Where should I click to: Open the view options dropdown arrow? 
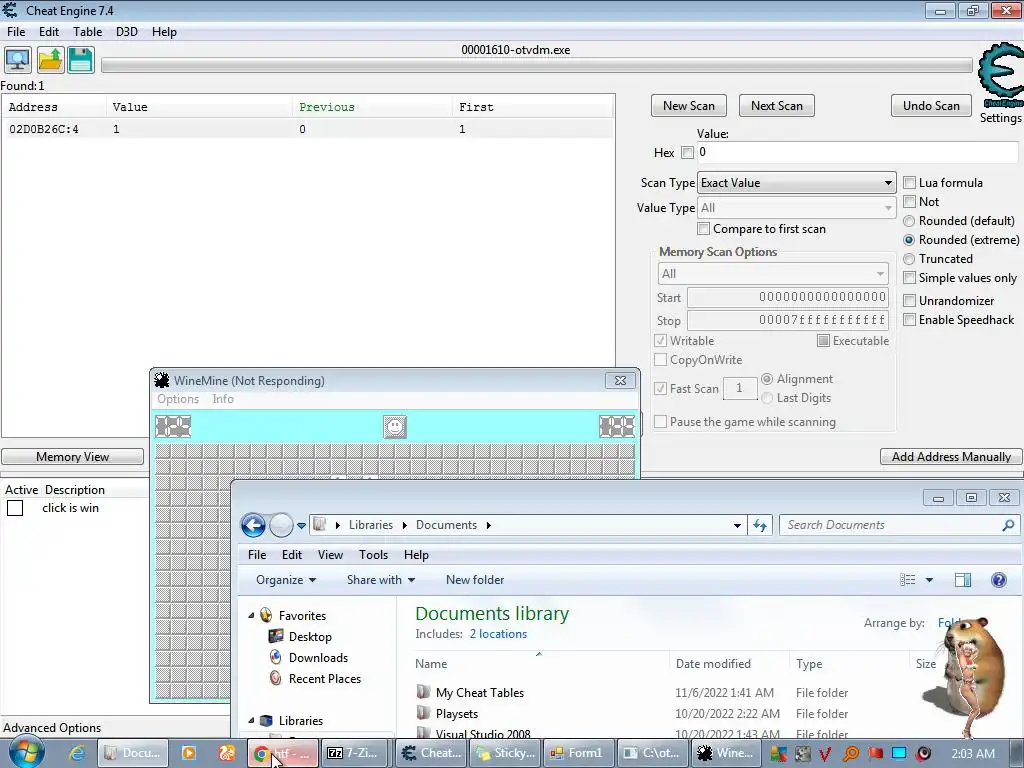click(929, 580)
